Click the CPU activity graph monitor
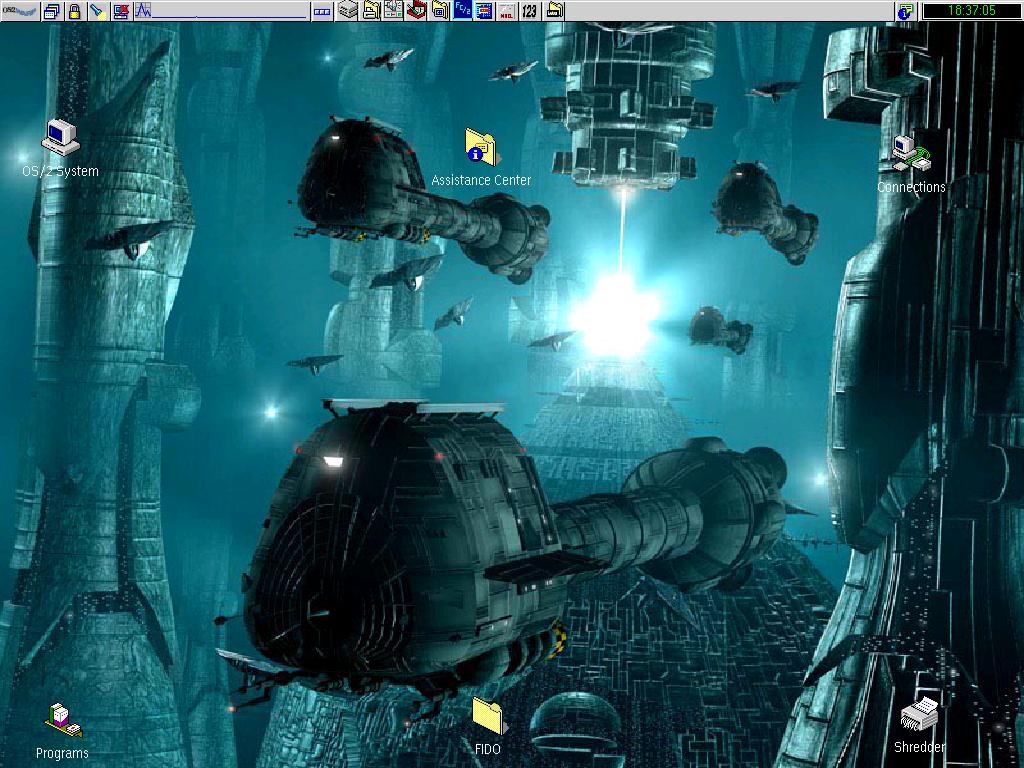The image size is (1024, 768). (x=221, y=10)
